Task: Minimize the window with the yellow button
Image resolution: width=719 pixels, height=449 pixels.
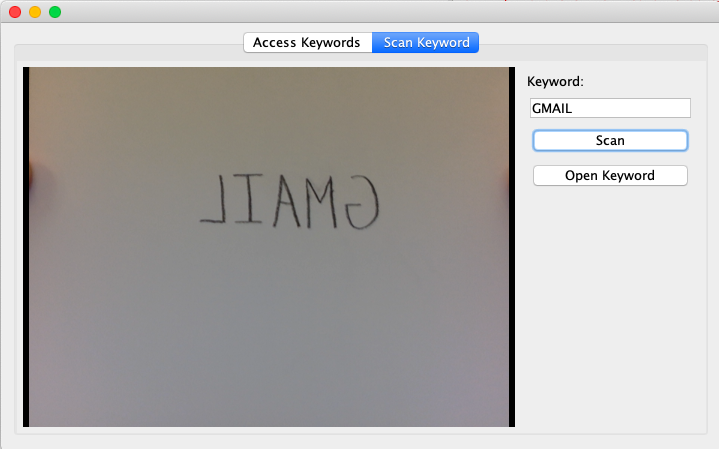Action: (35, 12)
